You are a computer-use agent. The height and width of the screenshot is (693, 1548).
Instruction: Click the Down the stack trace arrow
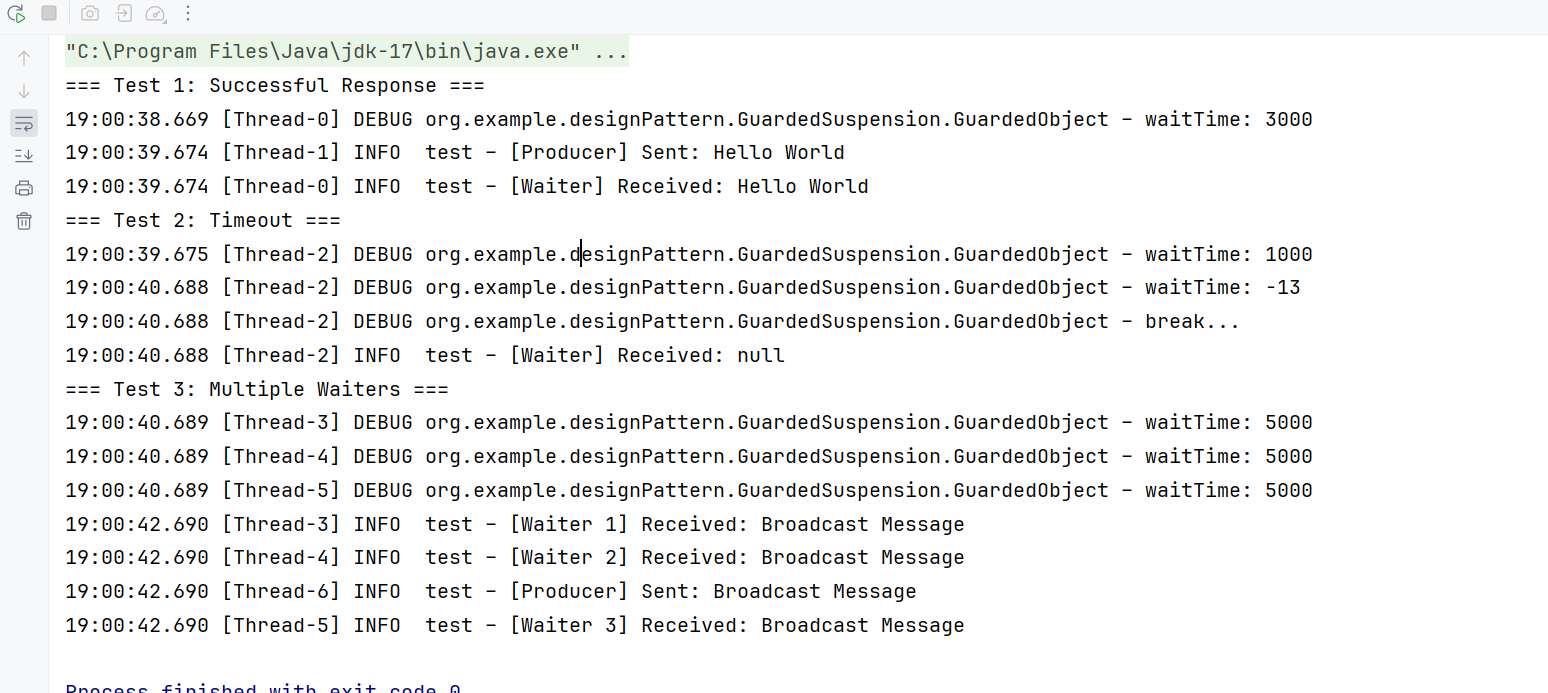[24, 91]
